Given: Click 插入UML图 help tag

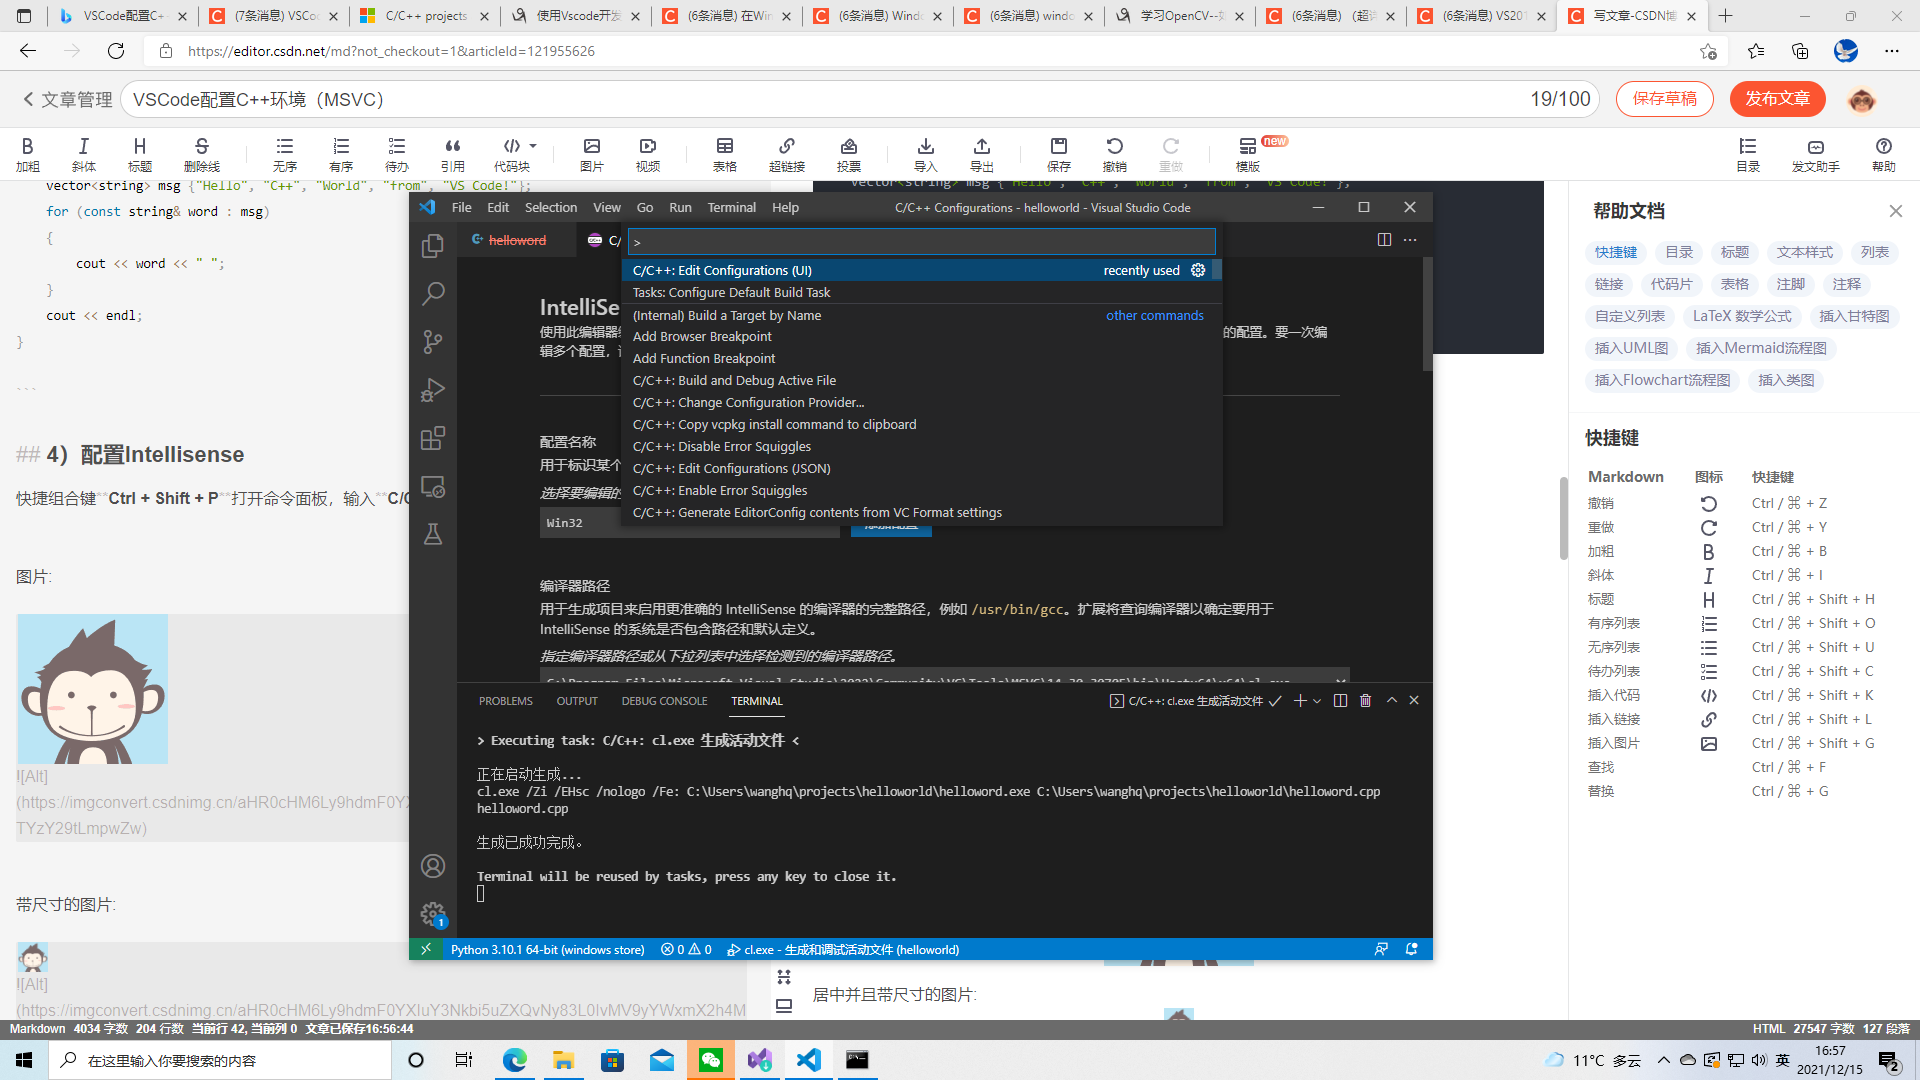Looking at the screenshot, I should point(1631,348).
